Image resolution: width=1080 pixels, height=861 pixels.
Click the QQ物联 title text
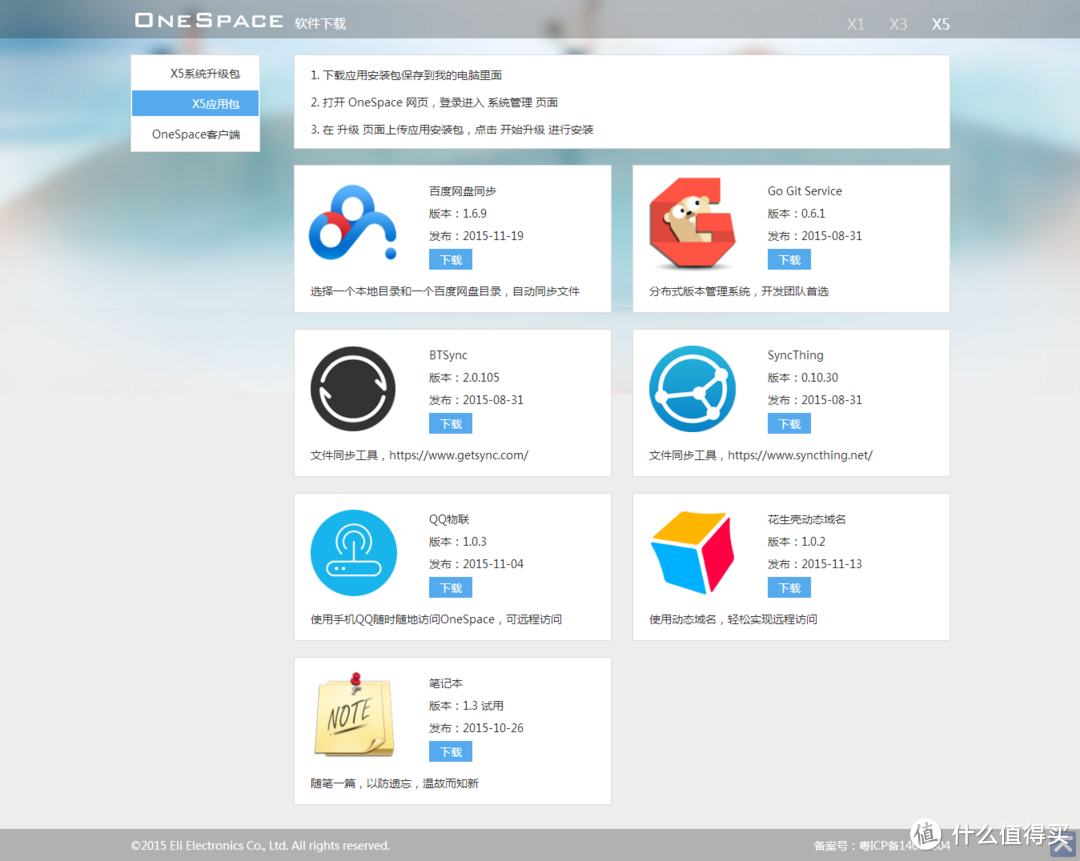448,519
